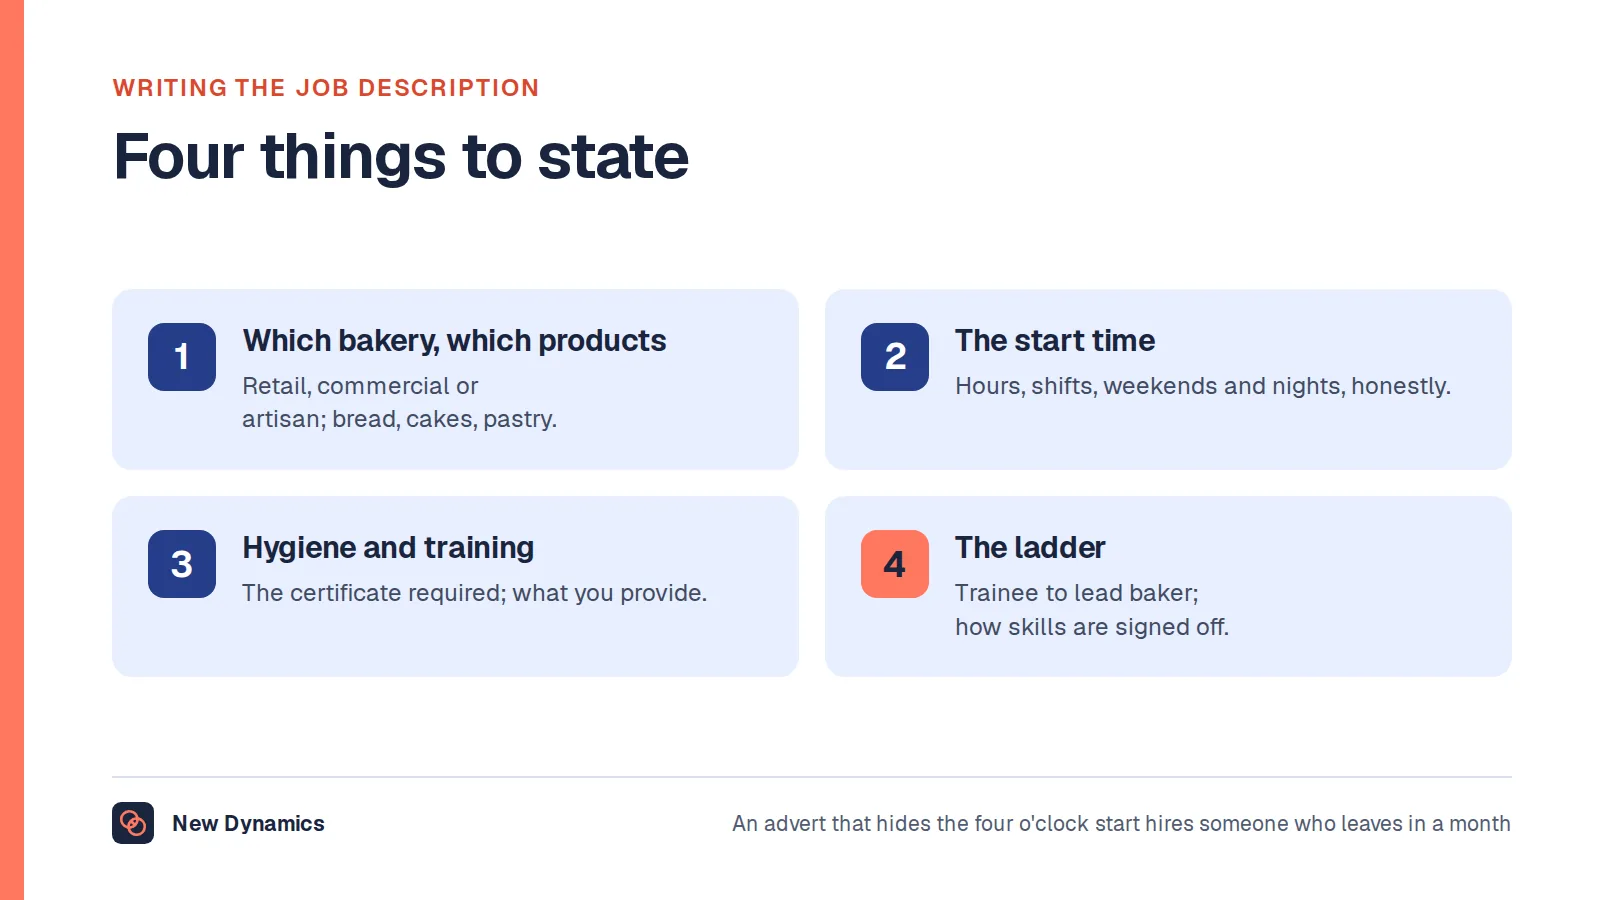
Task: Click the 'Hygiene and training' heading
Action: point(388,548)
